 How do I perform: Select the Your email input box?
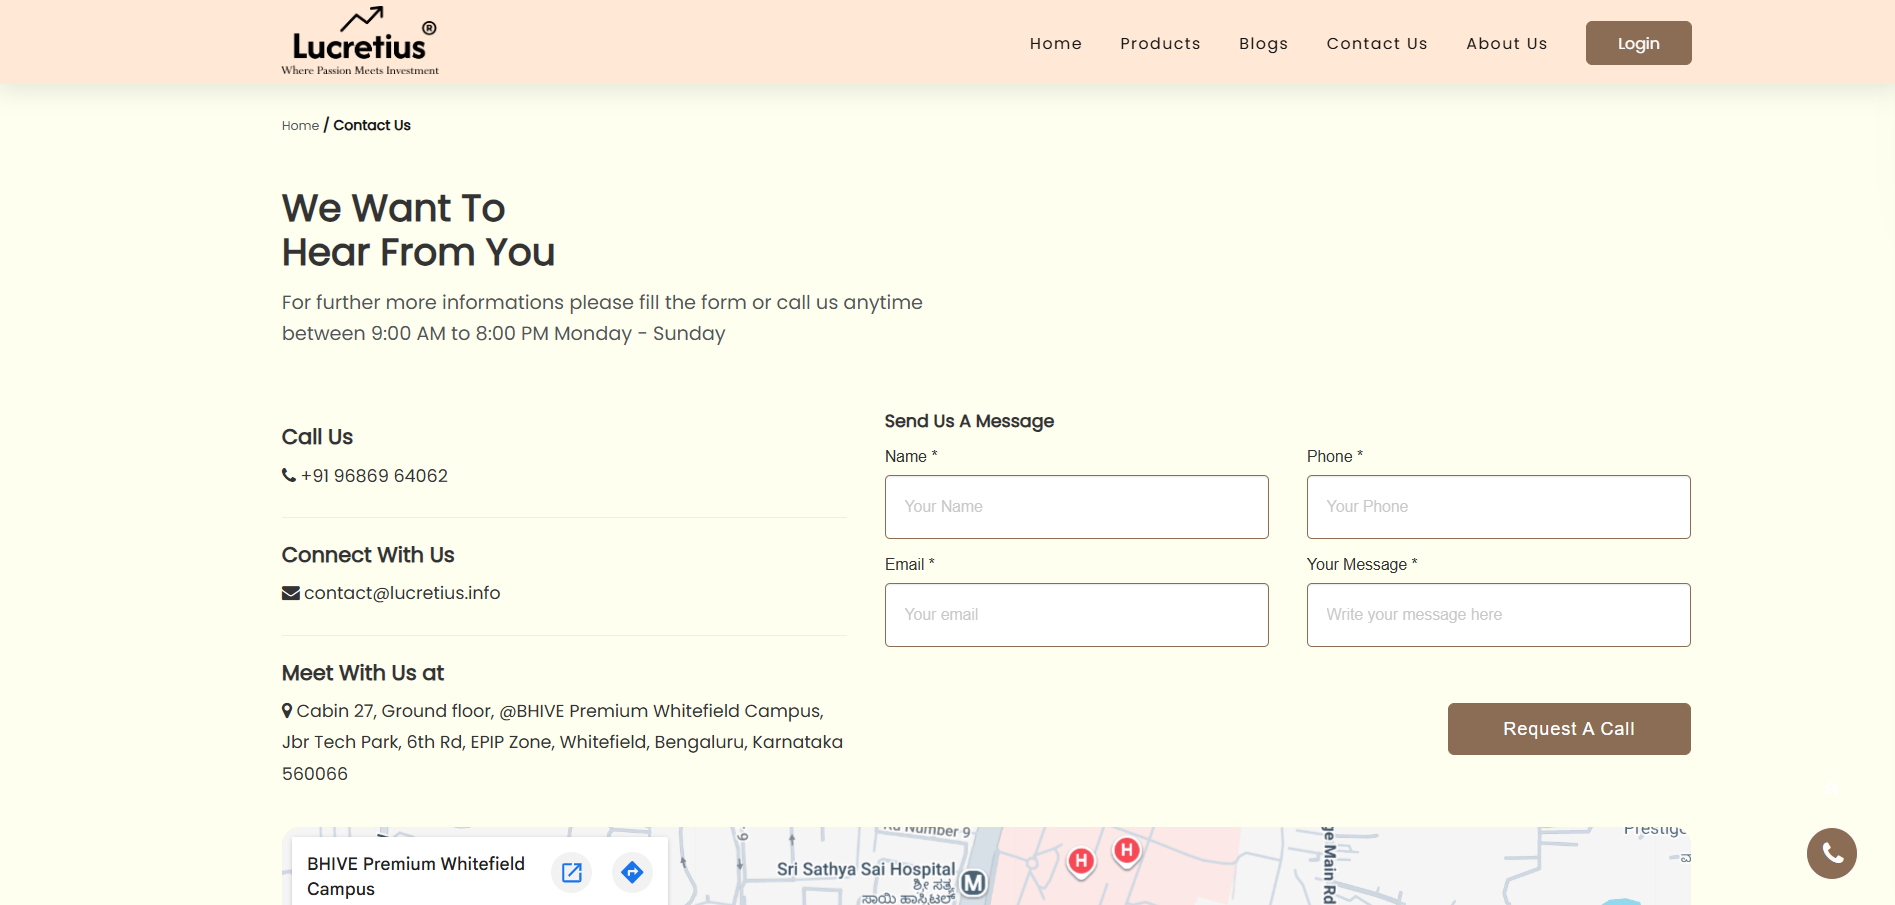tap(1076, 615)
